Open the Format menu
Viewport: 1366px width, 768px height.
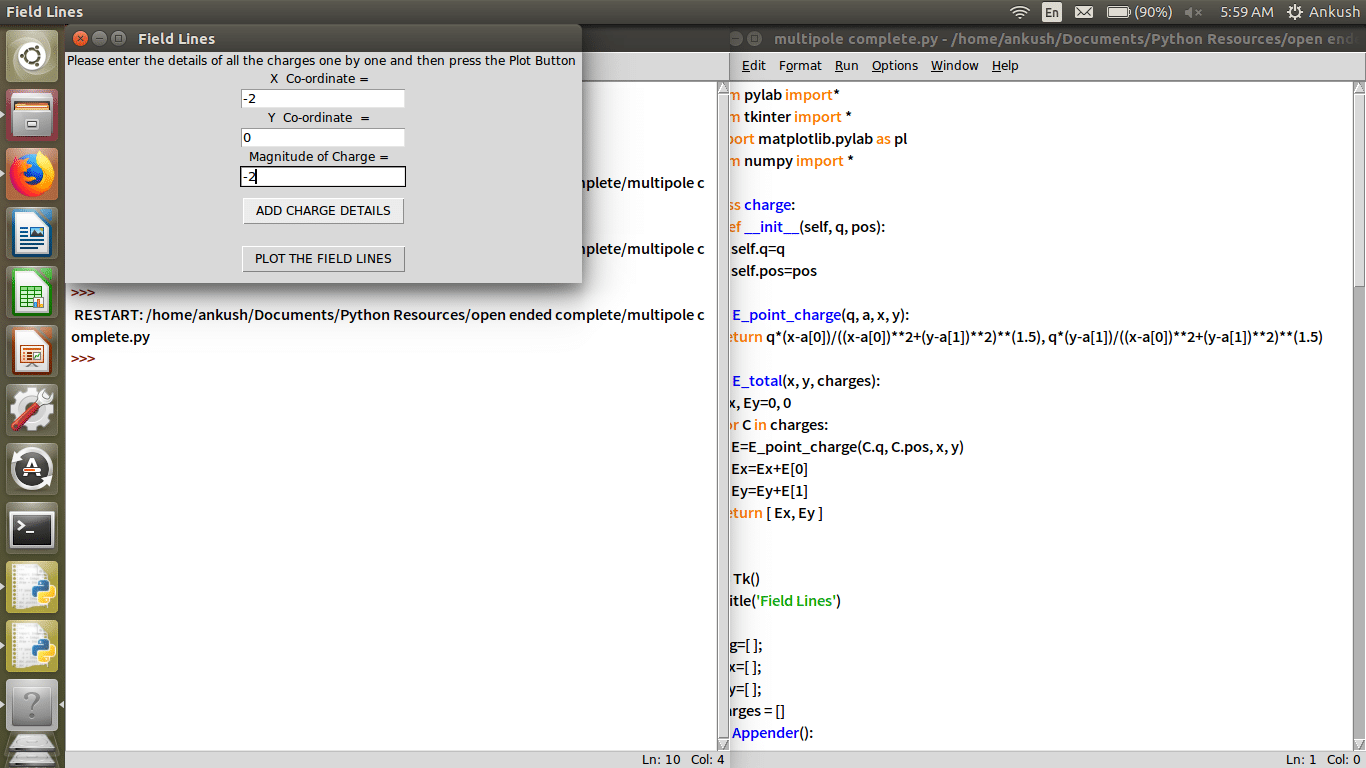pyautogui.click(x=800, y=65)
